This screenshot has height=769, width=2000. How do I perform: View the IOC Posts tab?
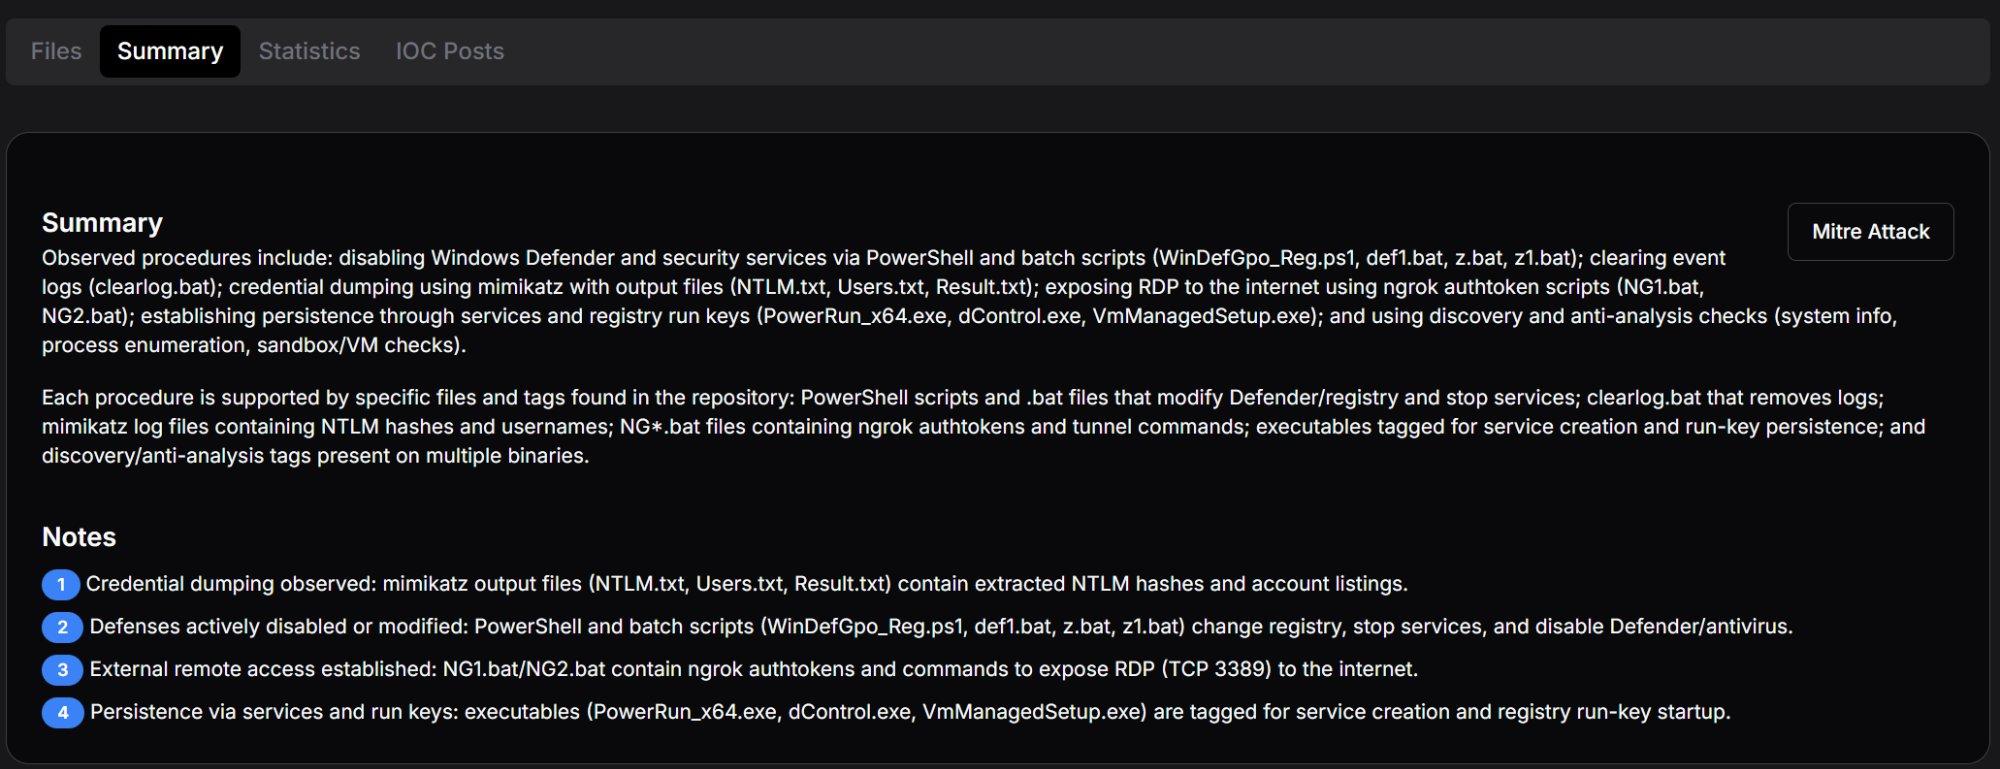point(449,51)
